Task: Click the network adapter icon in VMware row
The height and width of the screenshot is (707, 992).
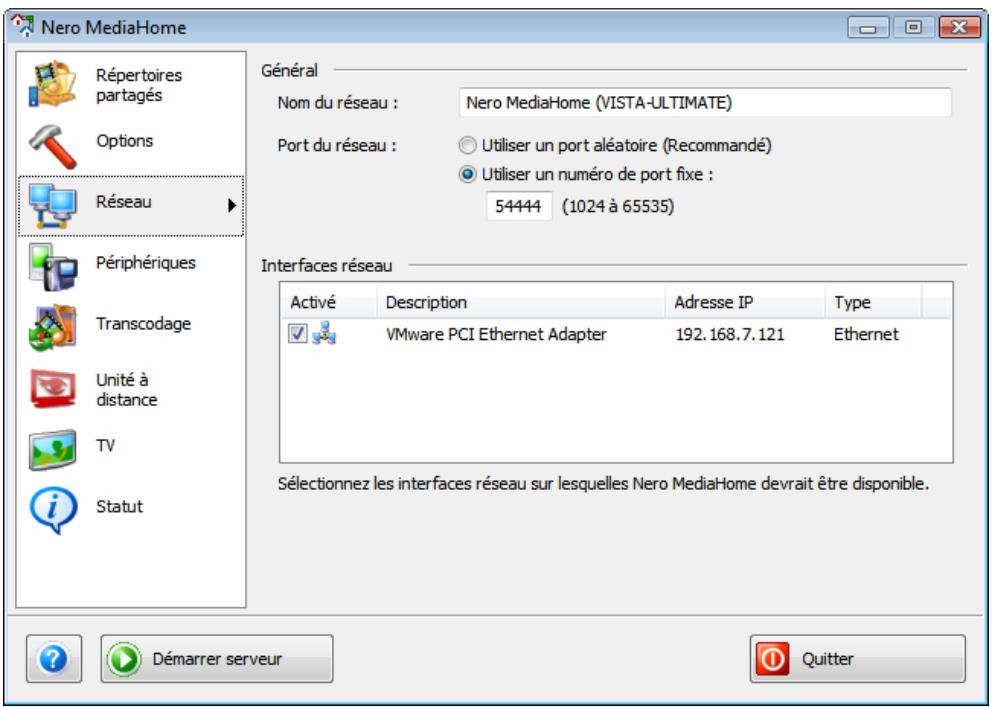Action: pyautogui.click(x=324, y=334)
